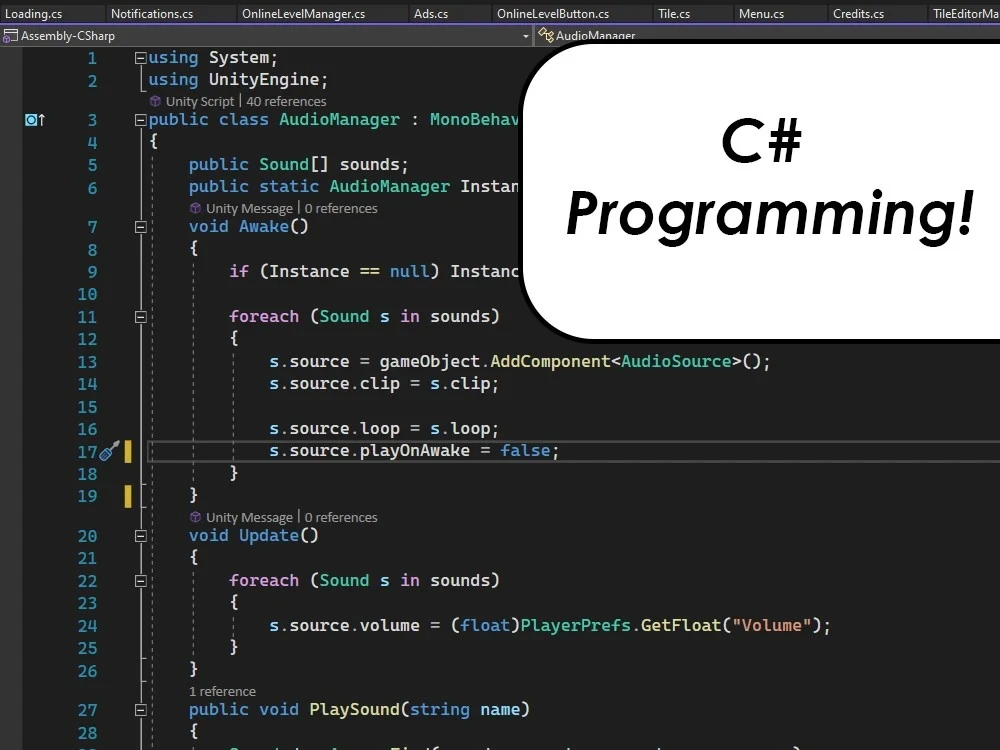This screenshot has height=750, width=1000.
Task: Click the screwdriver quick actions icon on line 17
Action: click(x=109, y=451)
